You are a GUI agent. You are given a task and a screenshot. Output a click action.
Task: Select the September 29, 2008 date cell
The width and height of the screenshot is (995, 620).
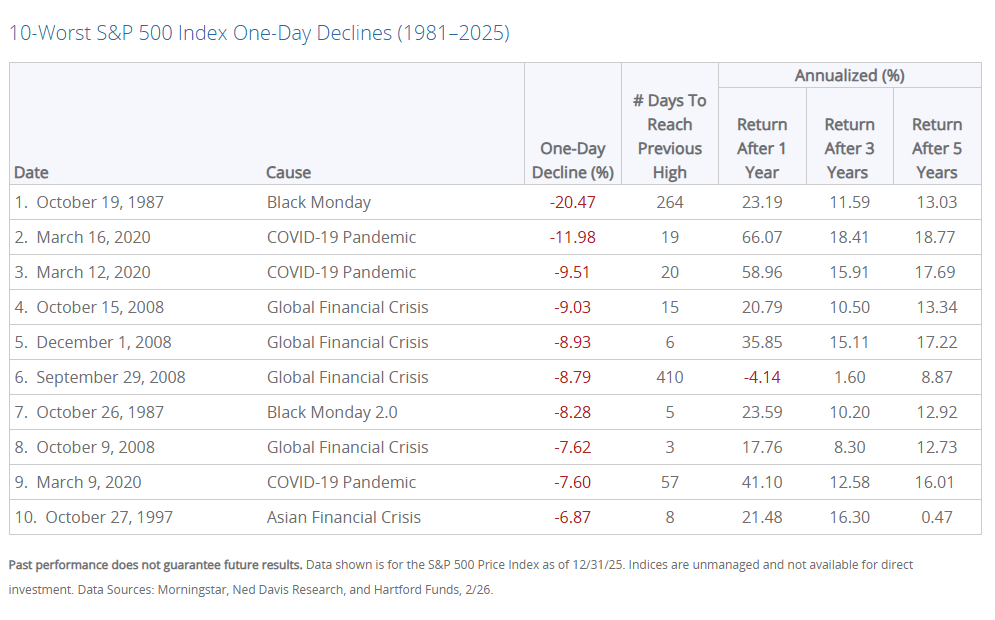click(x=110, y=377)
